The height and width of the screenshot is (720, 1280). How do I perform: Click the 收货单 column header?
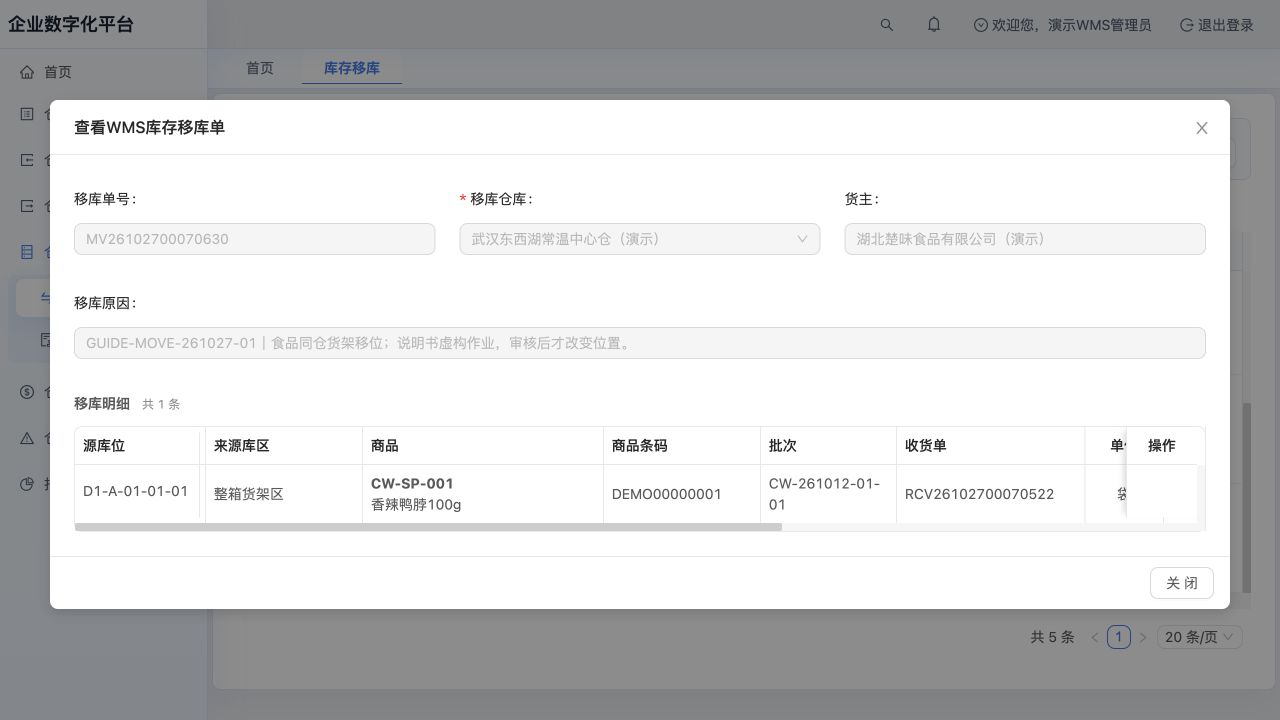click(x=990, y=446)
